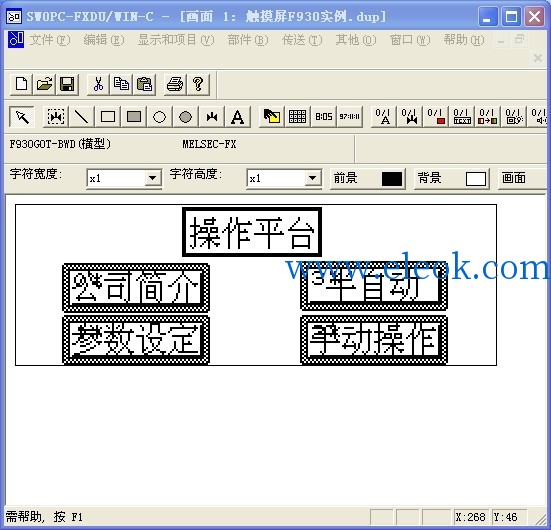Viewport: 551px width, 530px height.
Task: Select the text 'A' tool
Action: click(x=238, y=117)
